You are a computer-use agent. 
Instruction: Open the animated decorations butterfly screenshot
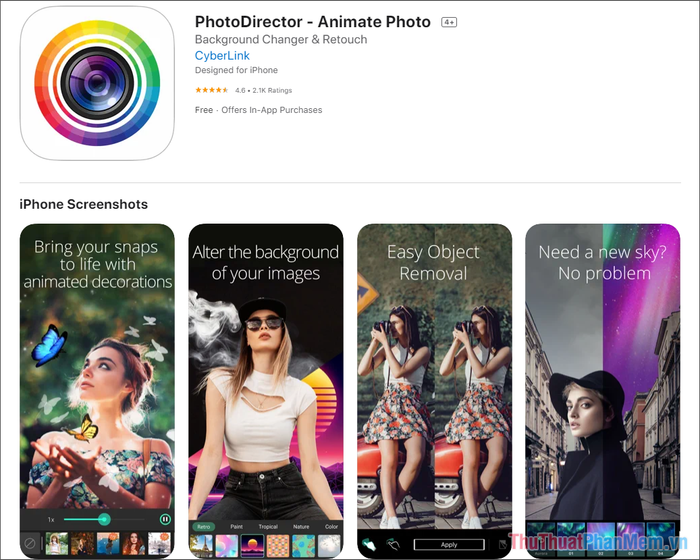(x=97, y=391)
